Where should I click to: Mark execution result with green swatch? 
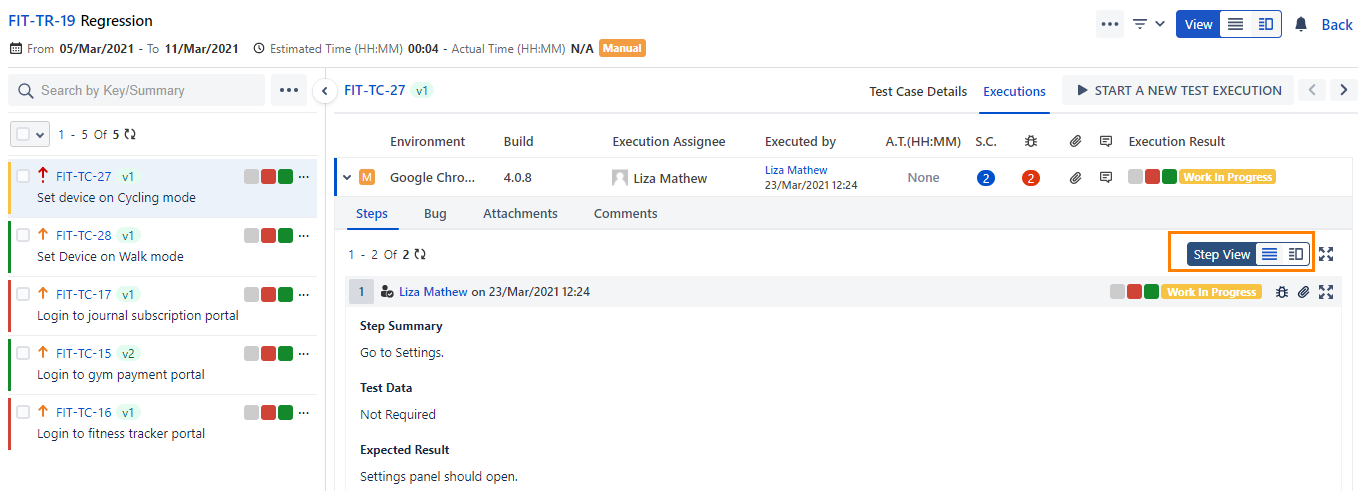coord(1169,177)
